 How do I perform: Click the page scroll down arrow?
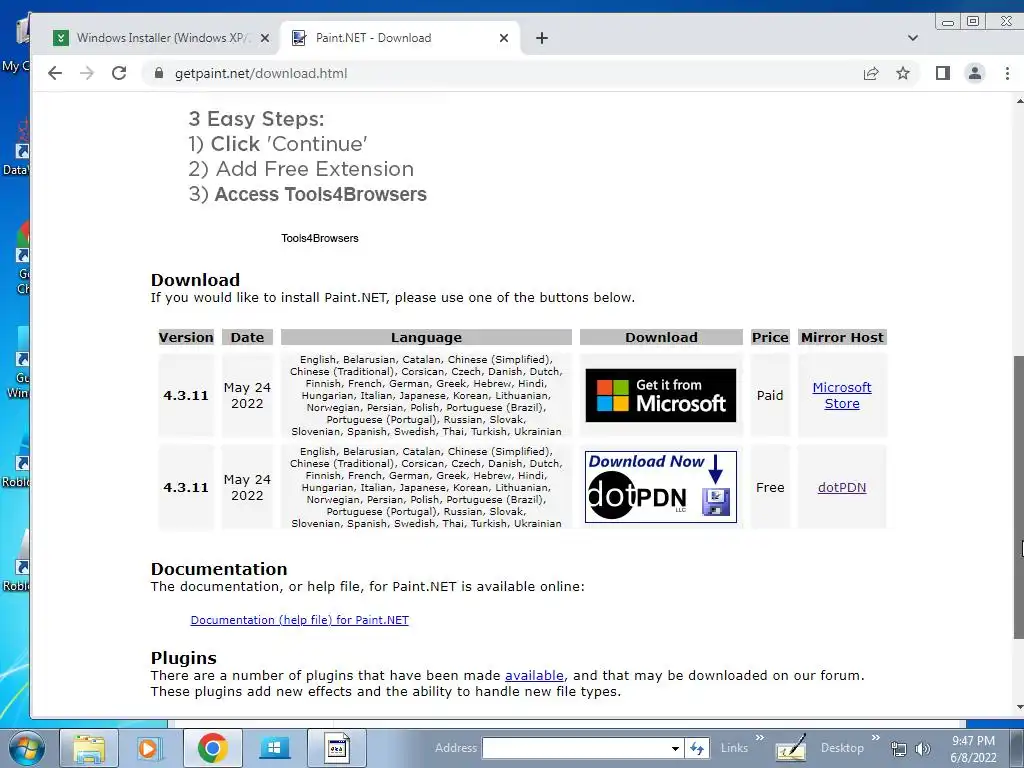(1019, 707)
